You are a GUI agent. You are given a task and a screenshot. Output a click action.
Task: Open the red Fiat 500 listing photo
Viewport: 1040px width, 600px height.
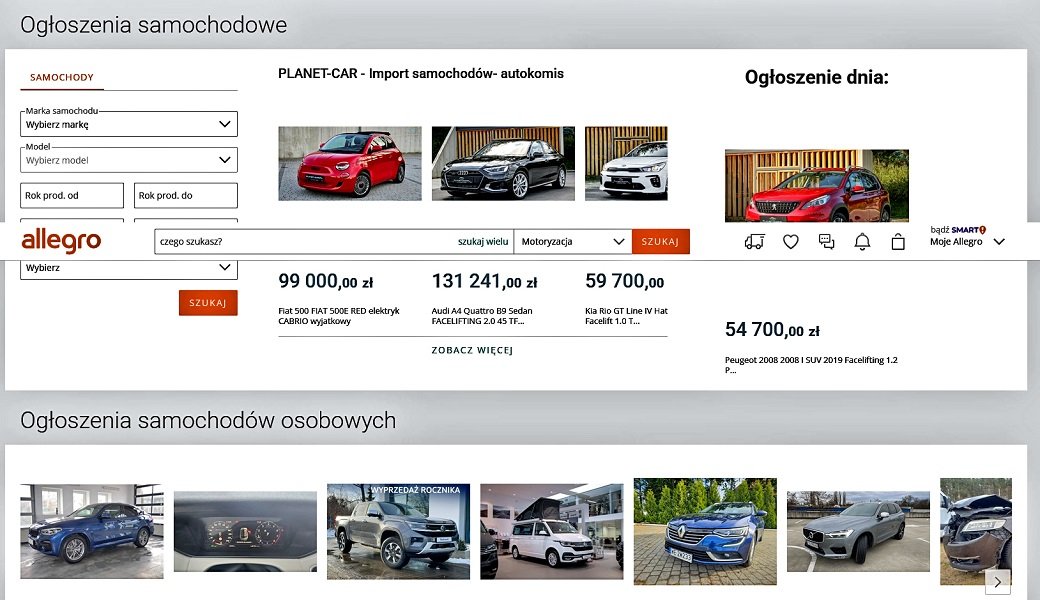click(350, 163)
